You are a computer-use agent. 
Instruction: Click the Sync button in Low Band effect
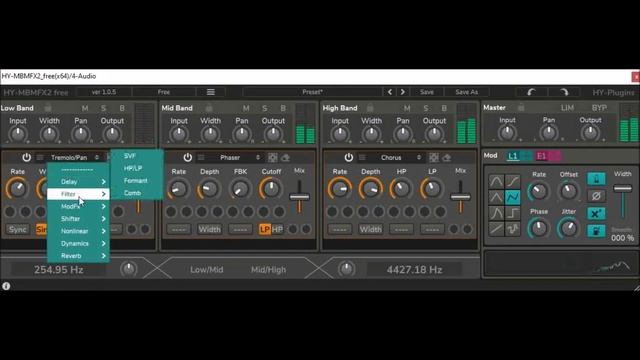pyautogui.click(x=18, y=229)
